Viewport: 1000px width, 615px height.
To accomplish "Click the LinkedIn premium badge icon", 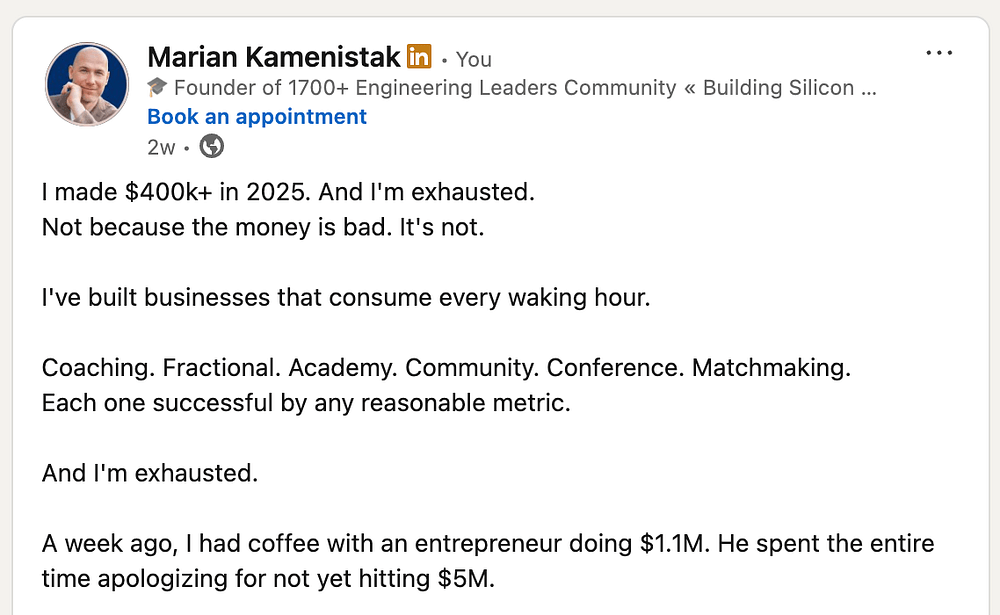I will coord(419,57).
